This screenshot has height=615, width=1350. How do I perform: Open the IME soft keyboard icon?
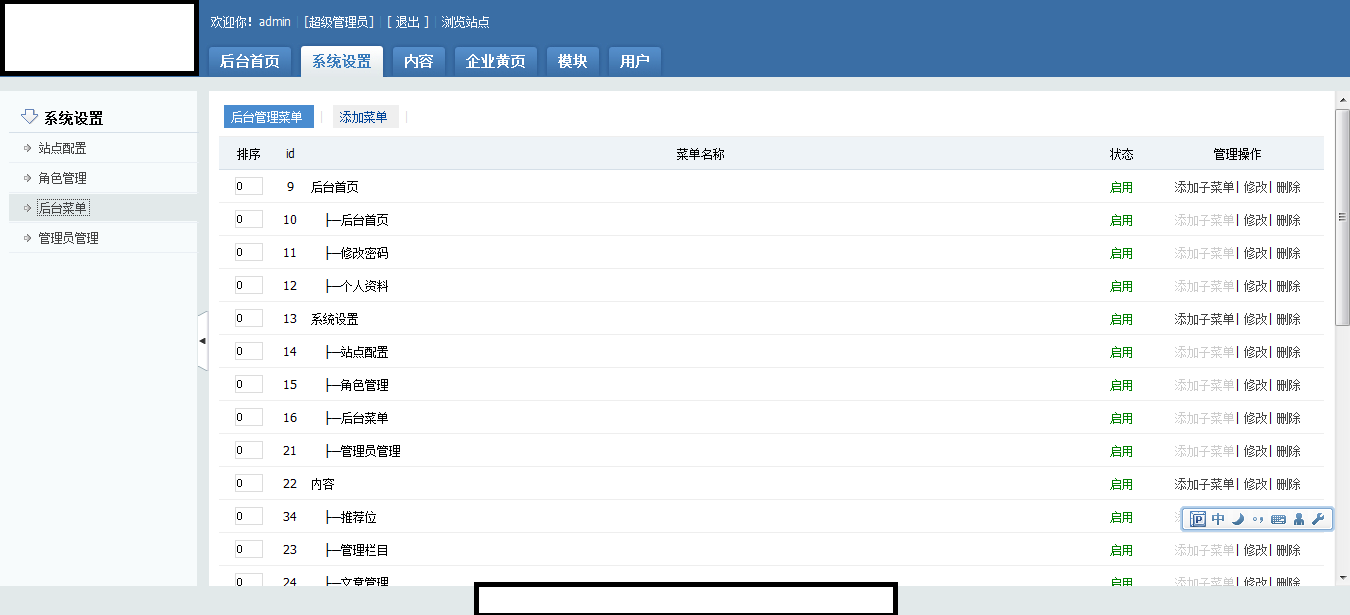click(1278, 519)
